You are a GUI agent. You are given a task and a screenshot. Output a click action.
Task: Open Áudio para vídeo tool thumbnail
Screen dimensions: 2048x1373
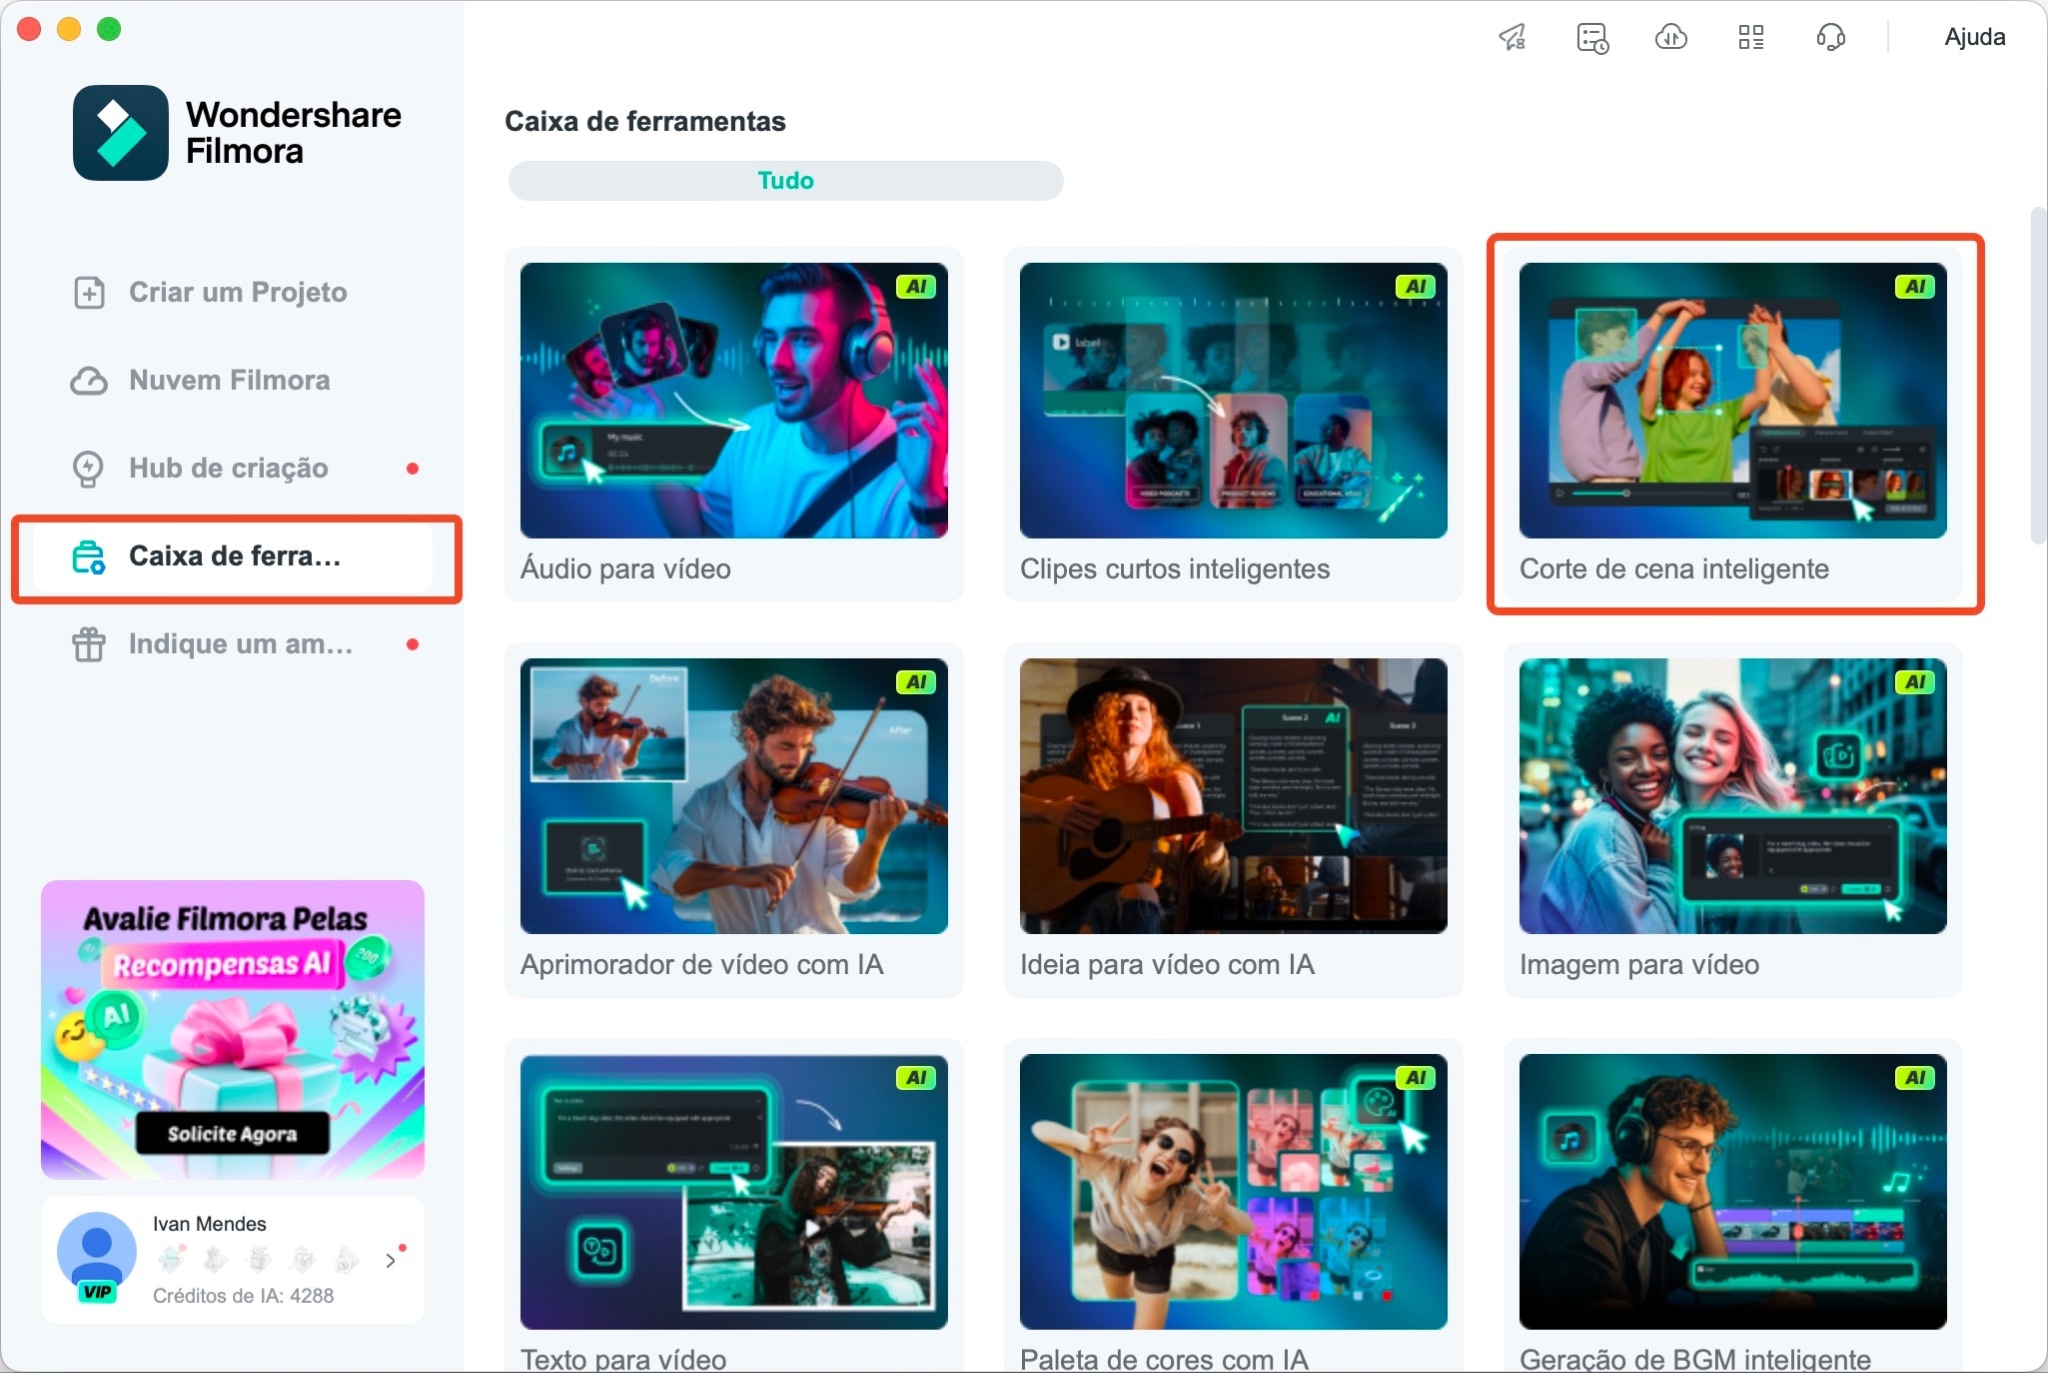point(734,400)
